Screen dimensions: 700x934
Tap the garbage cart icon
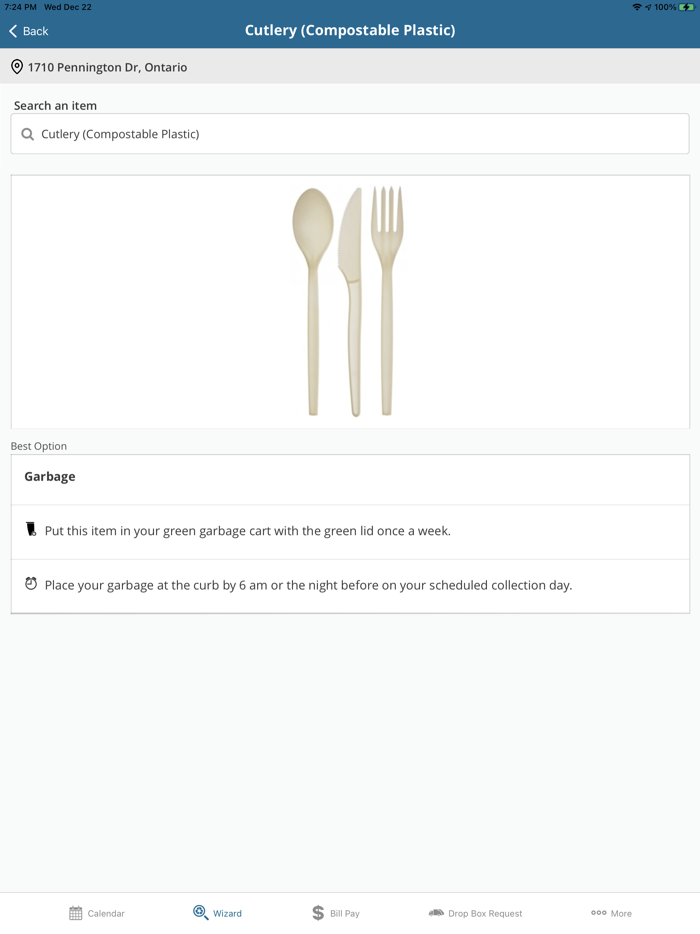[x=31, y=530]
